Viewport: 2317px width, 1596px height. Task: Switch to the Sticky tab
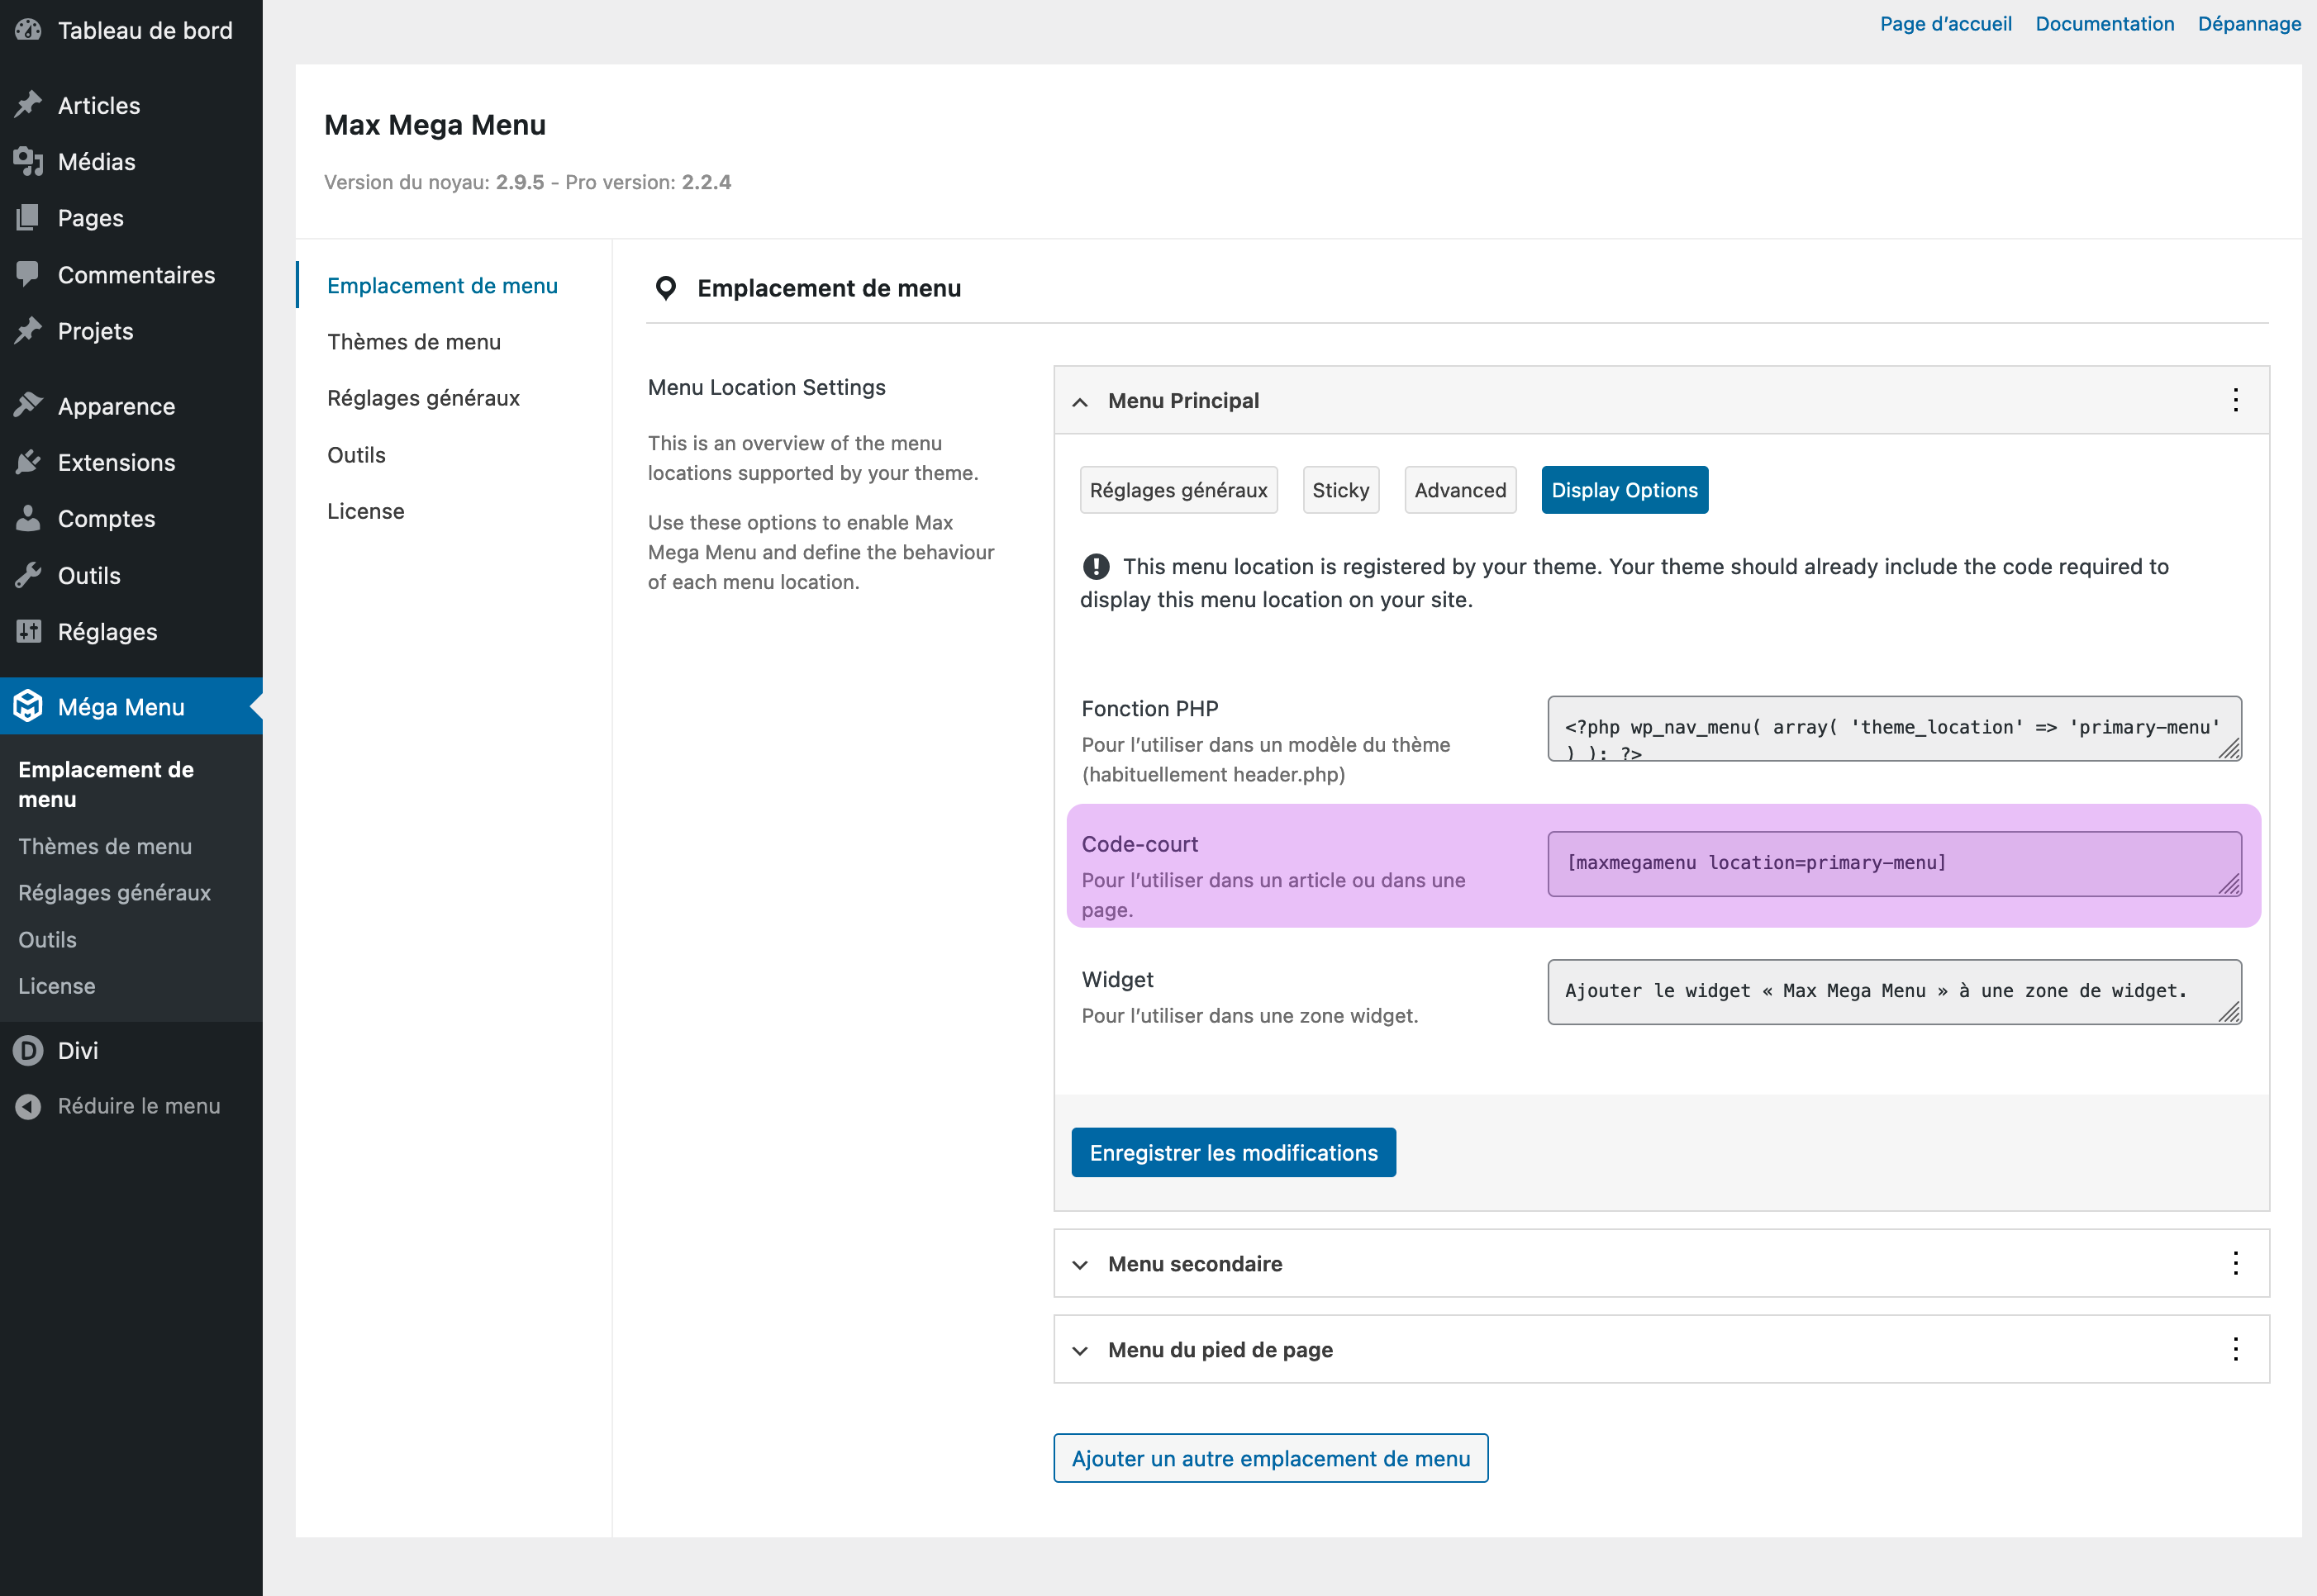[x=1340, y=490]
